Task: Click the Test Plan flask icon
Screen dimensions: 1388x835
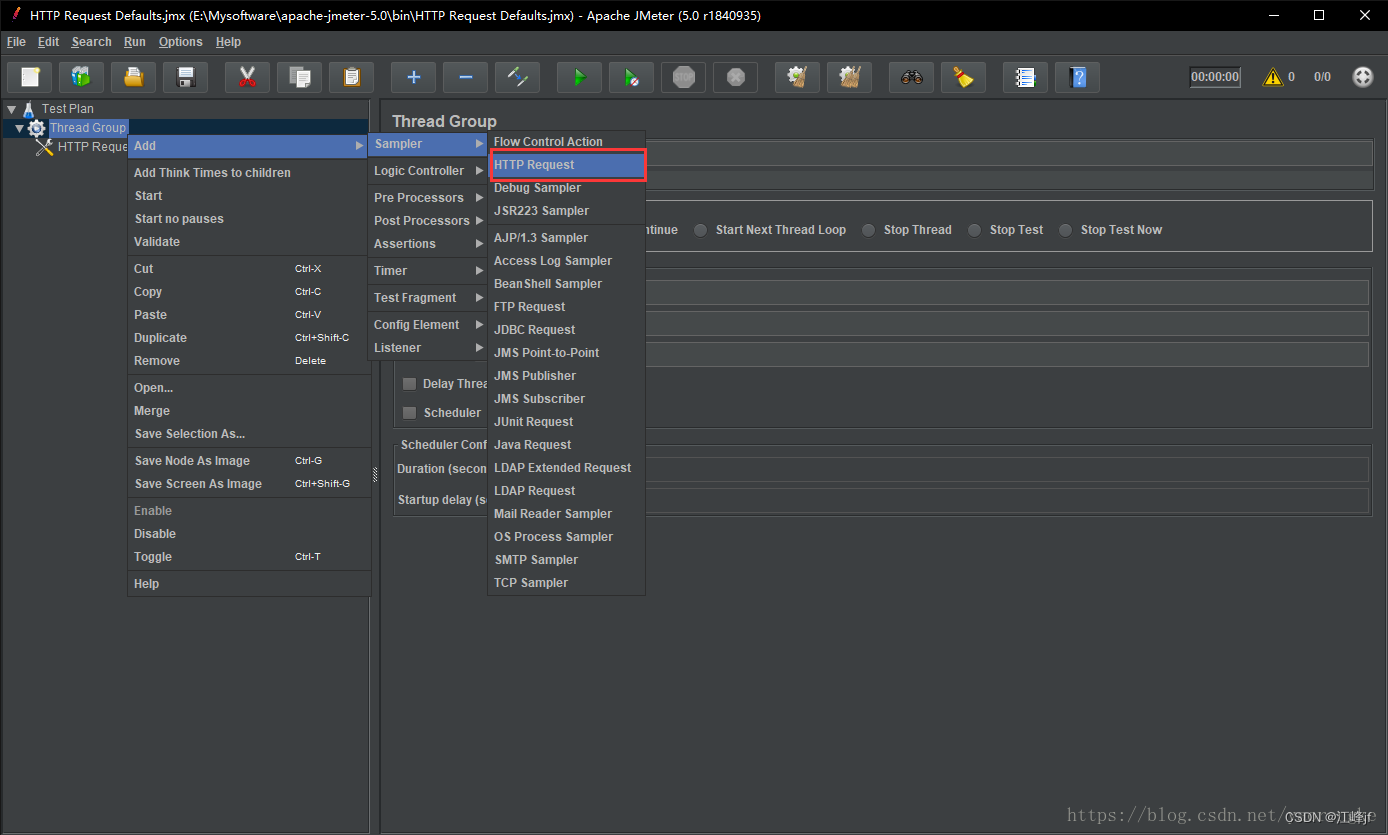Action: pos(29,109)
